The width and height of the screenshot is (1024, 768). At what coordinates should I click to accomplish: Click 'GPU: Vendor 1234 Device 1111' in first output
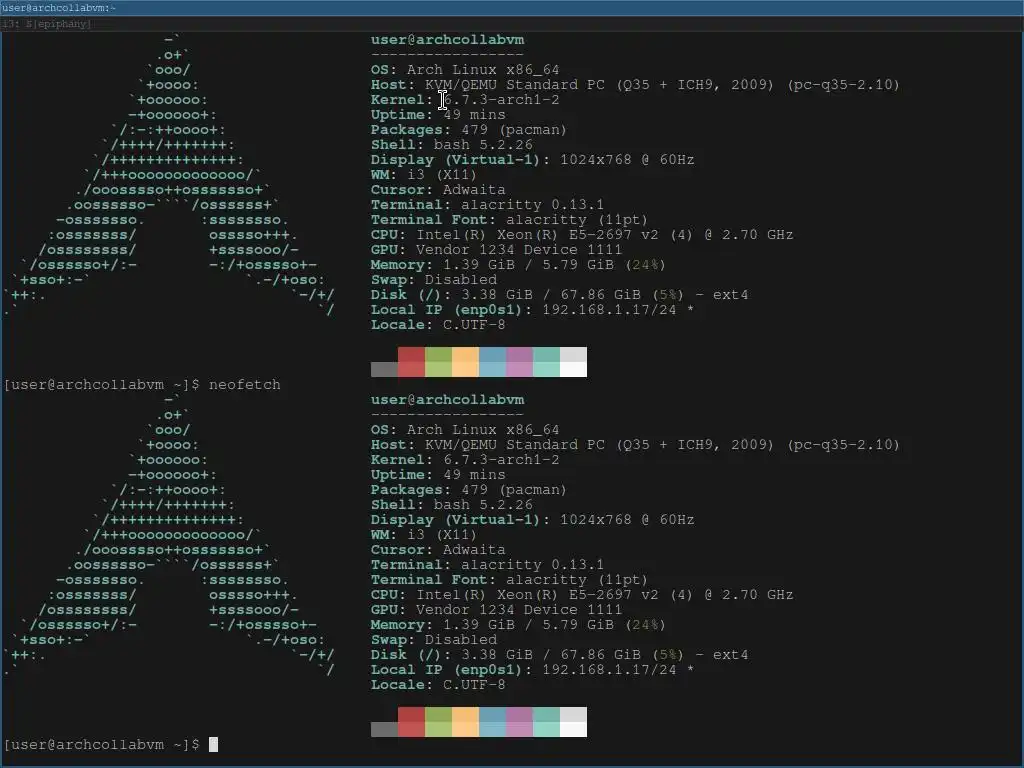click(496, 250)
